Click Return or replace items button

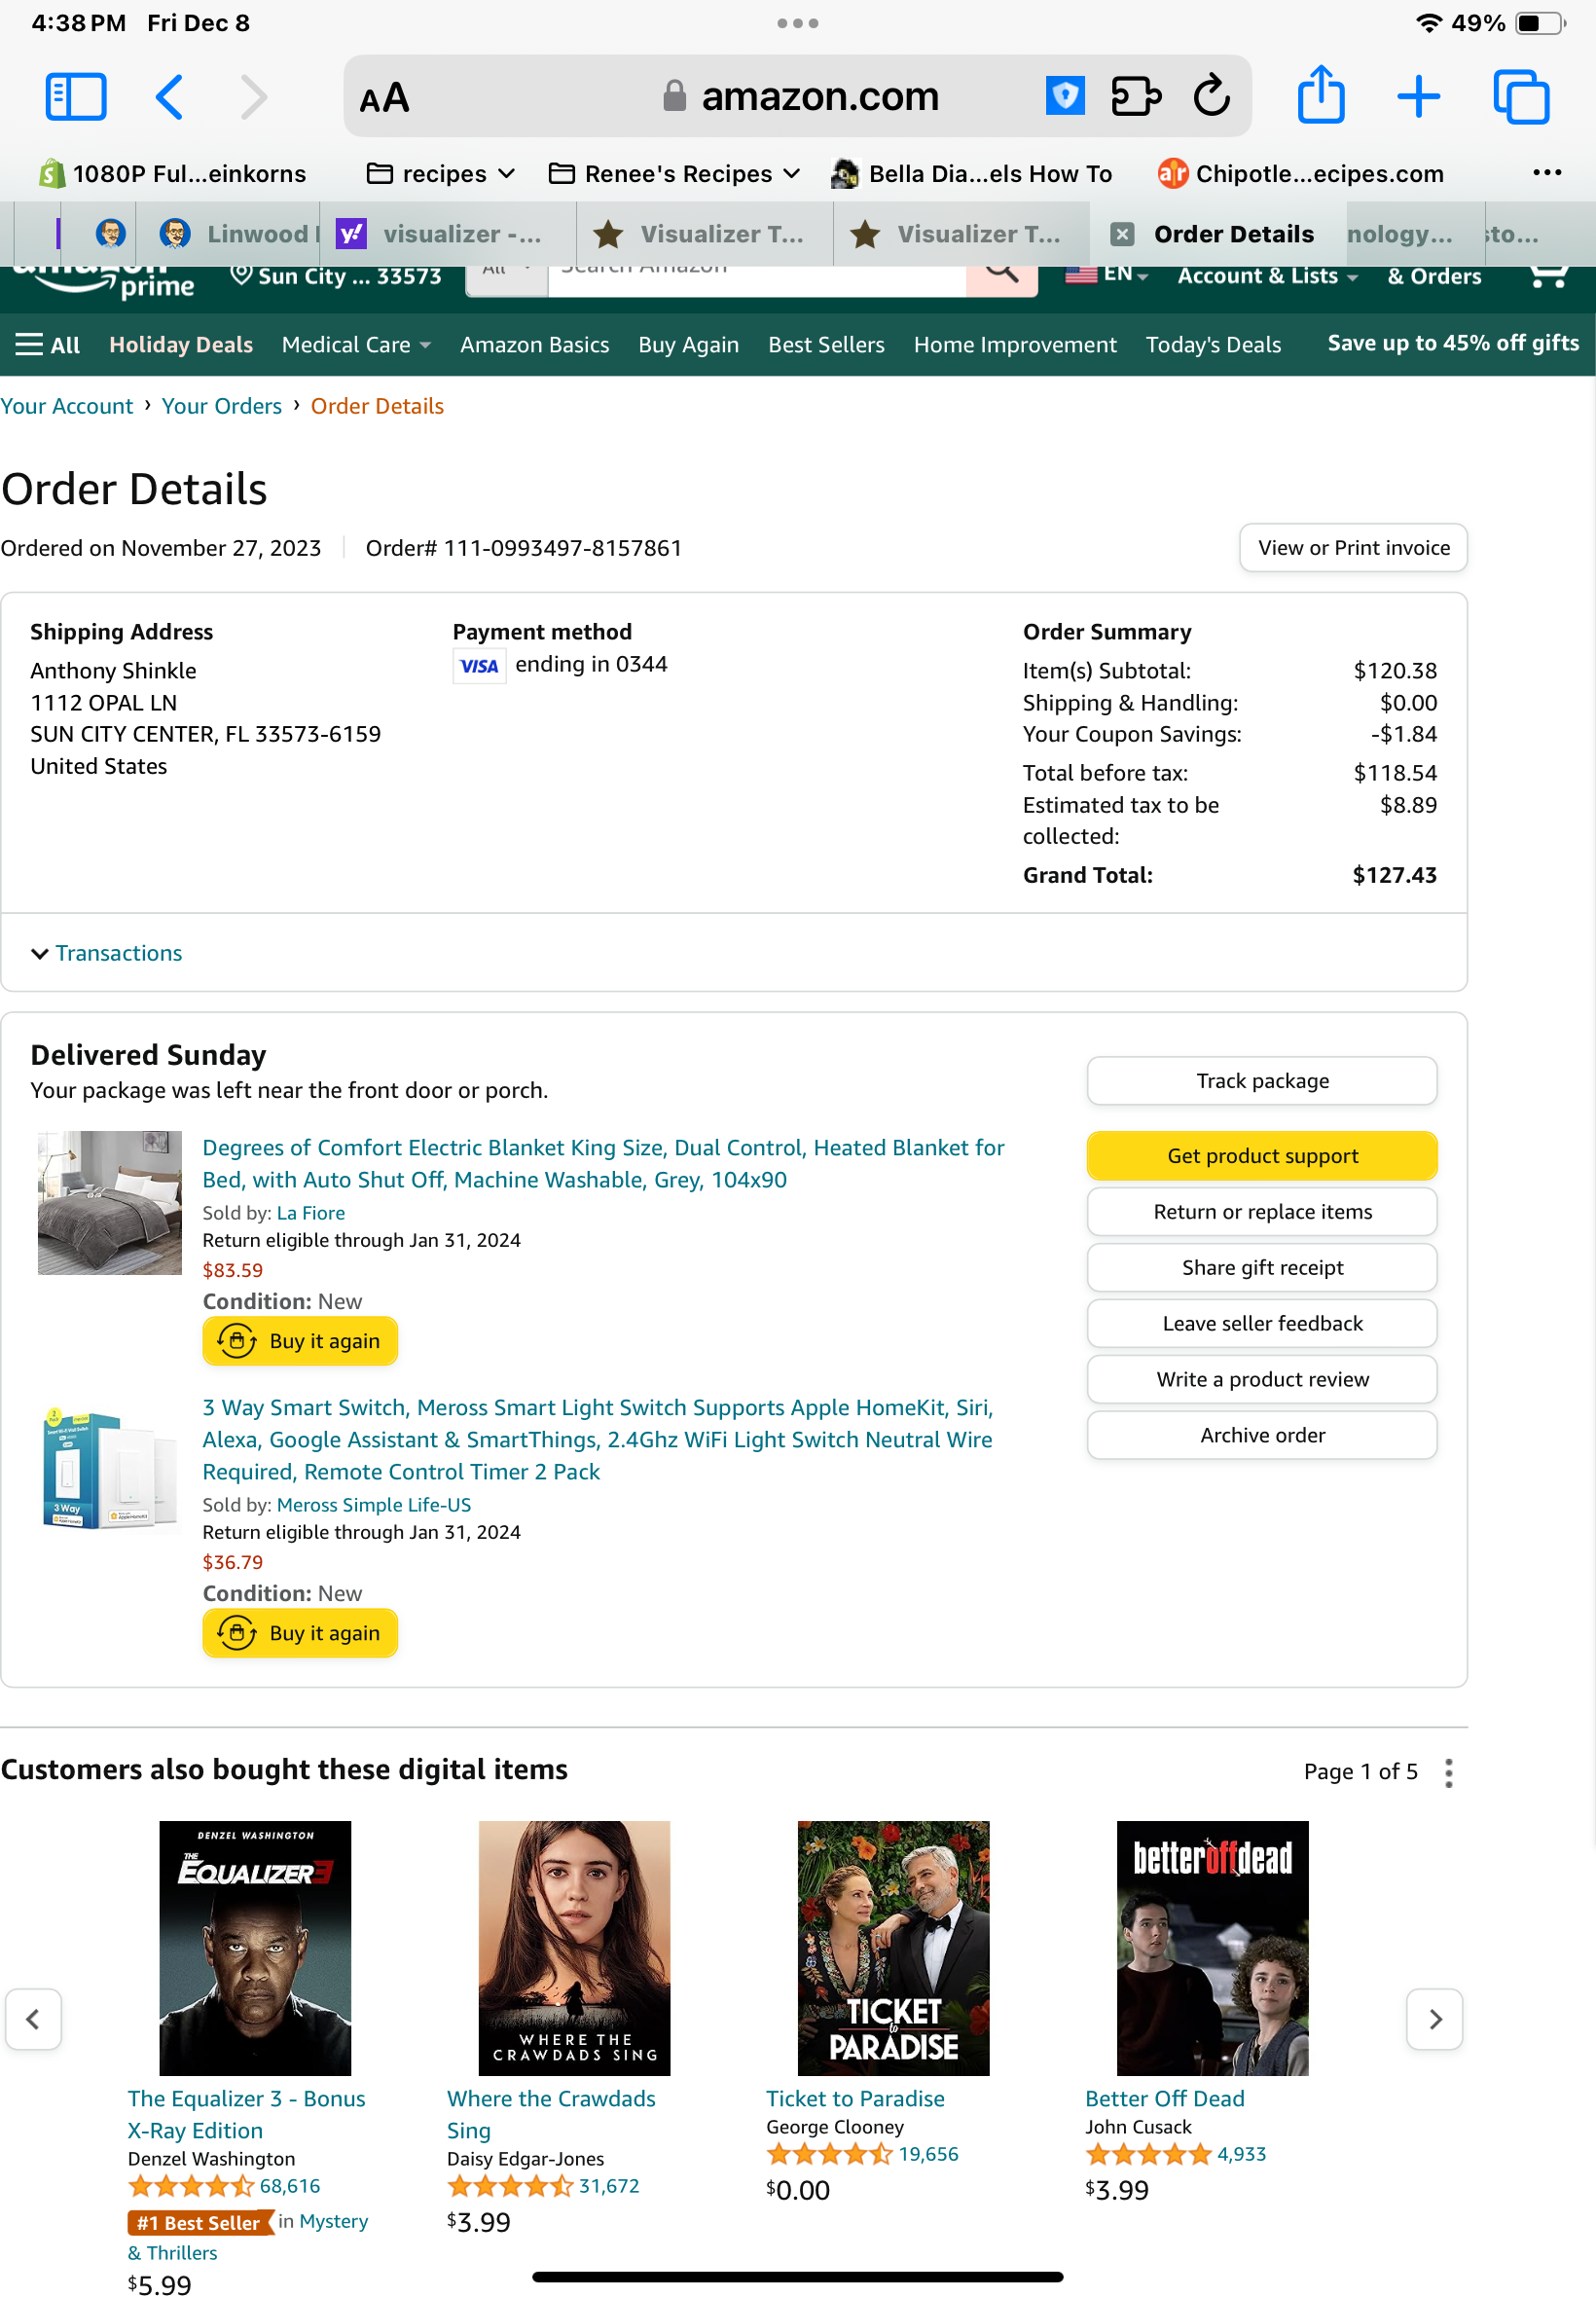coord(1262,1212)
